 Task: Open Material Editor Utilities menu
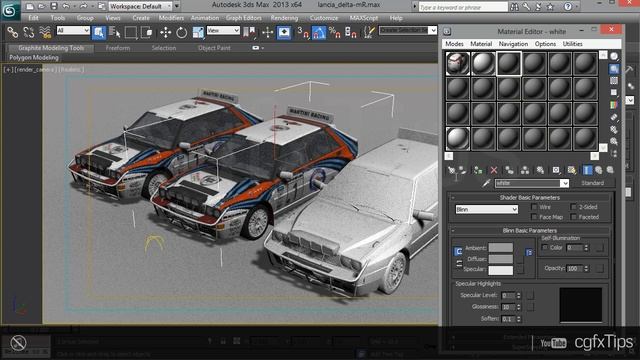(x=572, y=44)
